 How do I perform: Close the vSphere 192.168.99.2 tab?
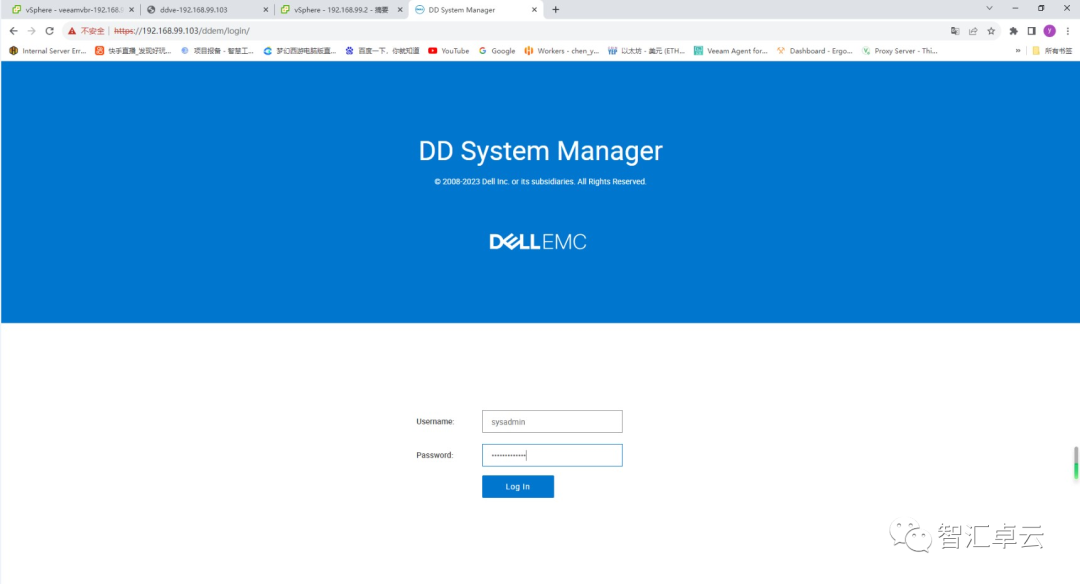click(x=400, y=10)
